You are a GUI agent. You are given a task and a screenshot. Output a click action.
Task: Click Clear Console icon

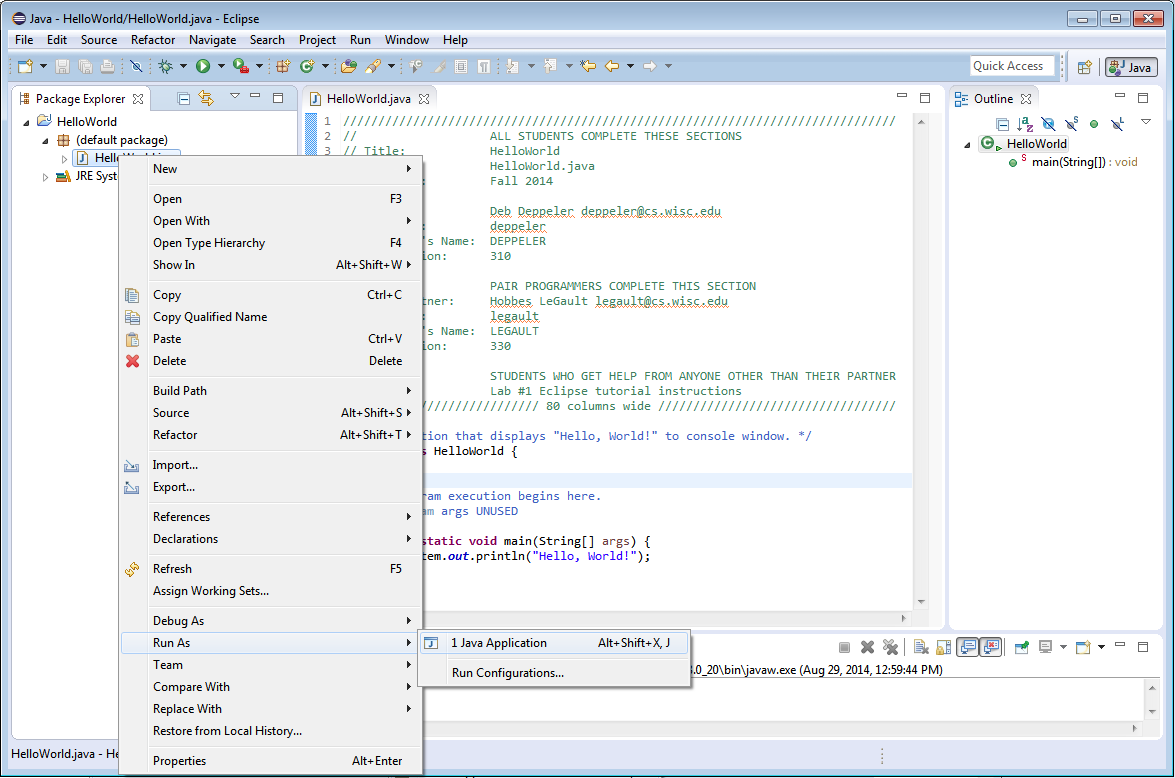(x=919, y=647)
